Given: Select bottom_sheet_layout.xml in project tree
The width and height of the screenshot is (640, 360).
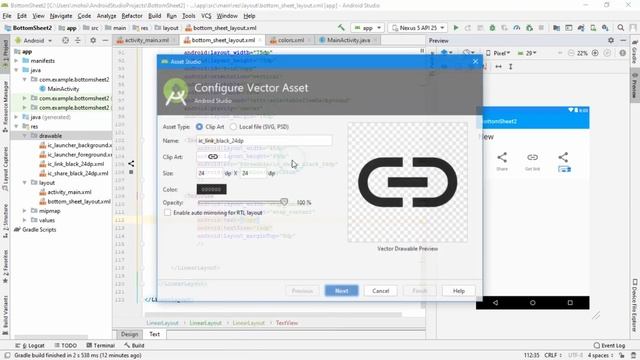Looking at the screenshot, I should [79, 201].
